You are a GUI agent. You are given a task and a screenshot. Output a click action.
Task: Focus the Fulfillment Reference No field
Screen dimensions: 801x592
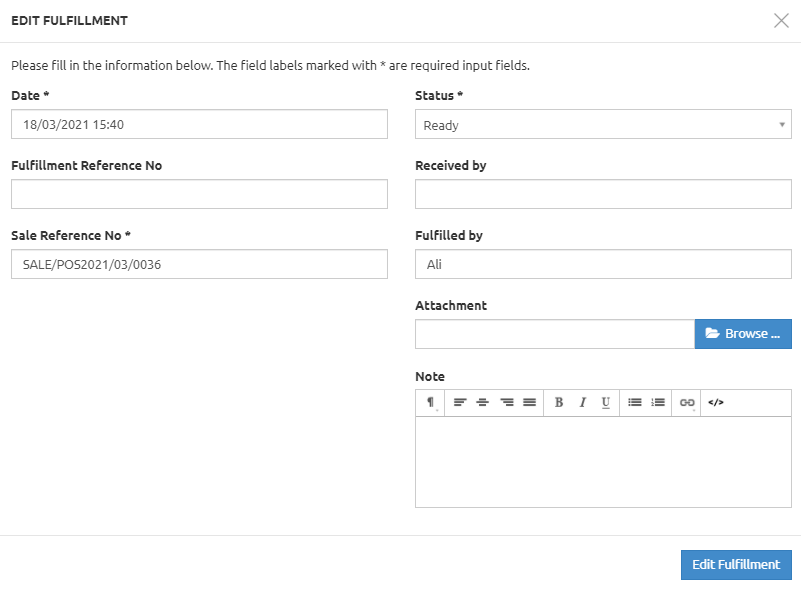click(x=199, y=195)
